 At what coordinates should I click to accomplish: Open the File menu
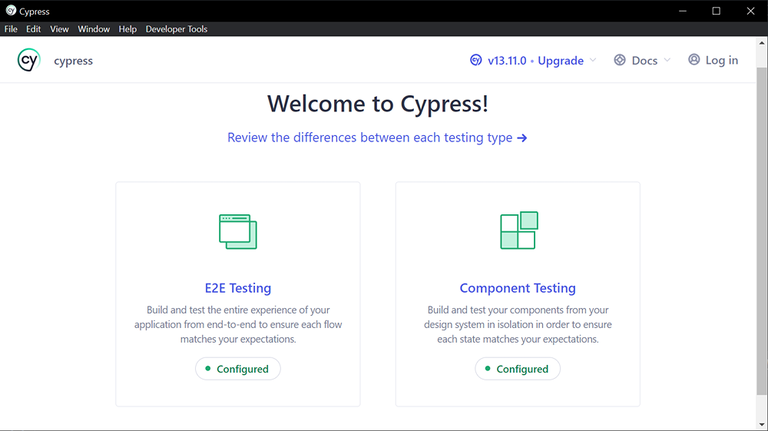click(11, 29)
